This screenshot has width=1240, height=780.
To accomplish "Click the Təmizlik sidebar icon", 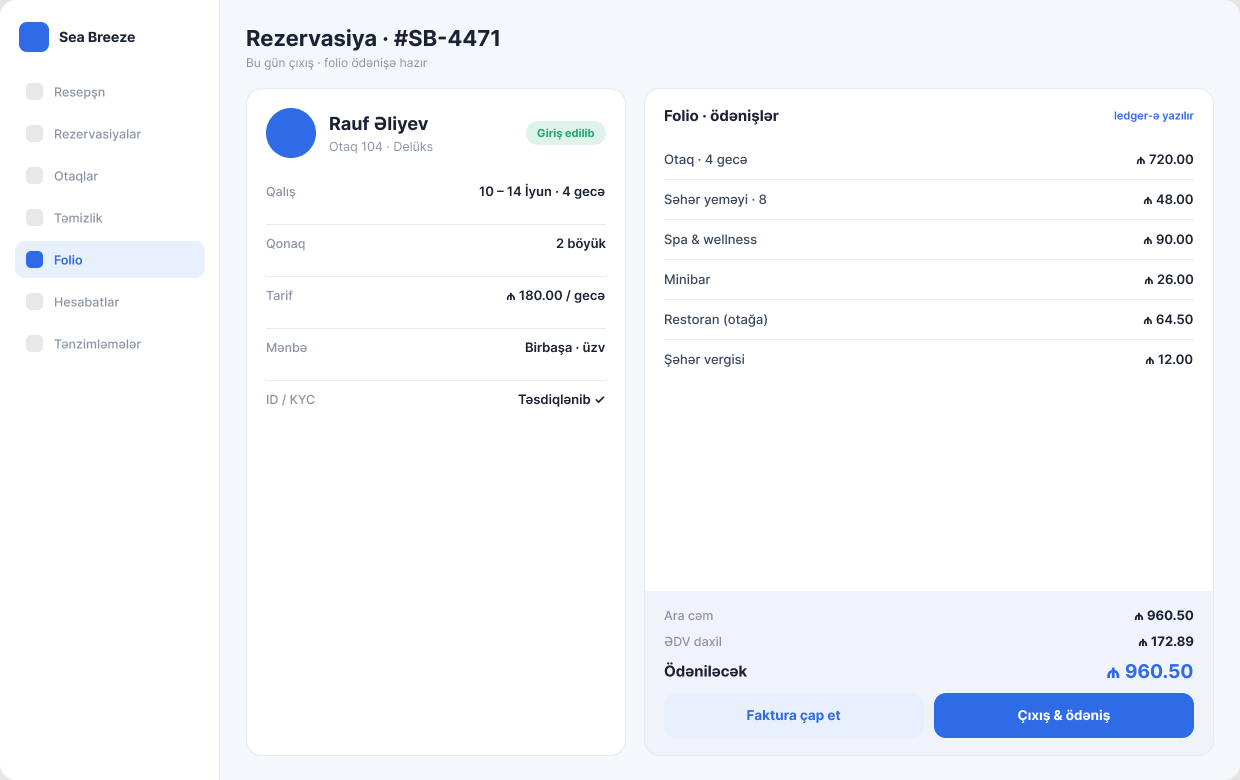I will point(34,218).
